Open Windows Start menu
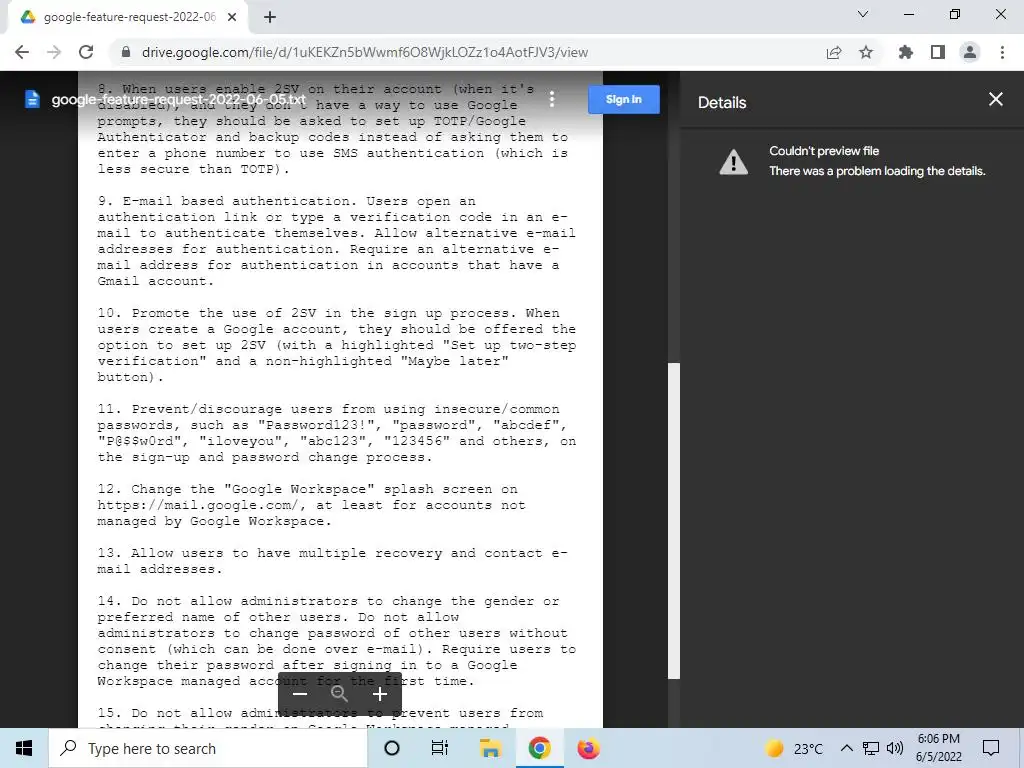Image resolution: width=1024 pixels, height=768 pixels. tap(24, 748)
